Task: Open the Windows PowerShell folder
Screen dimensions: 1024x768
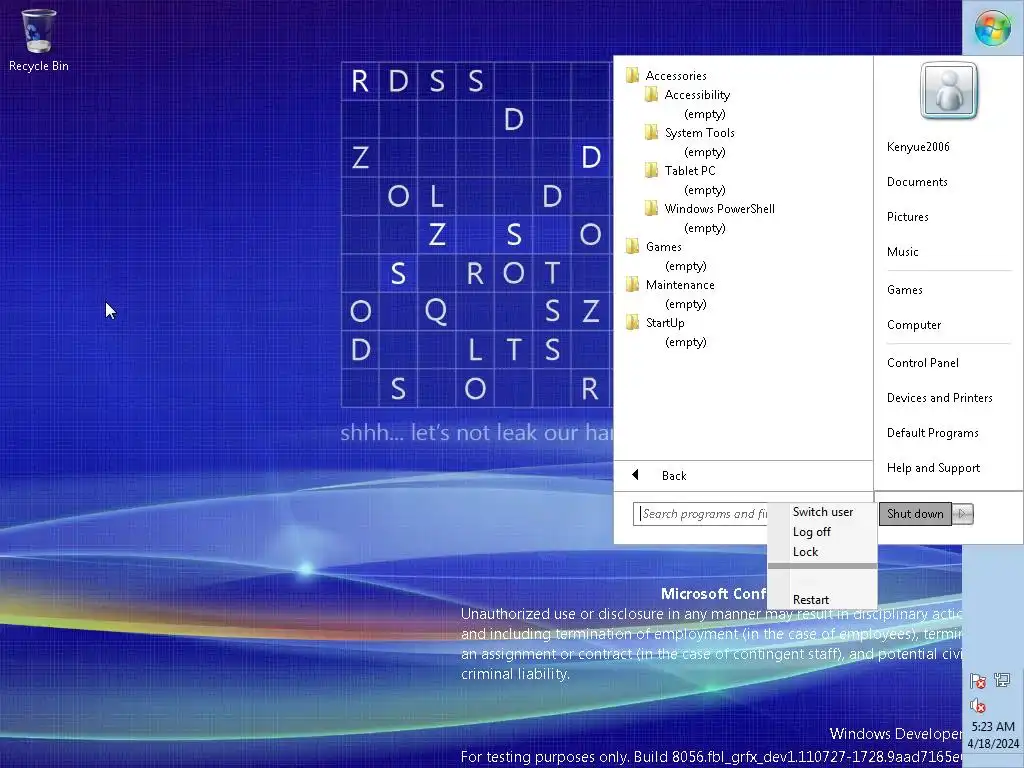Action: tap(719, 208)
